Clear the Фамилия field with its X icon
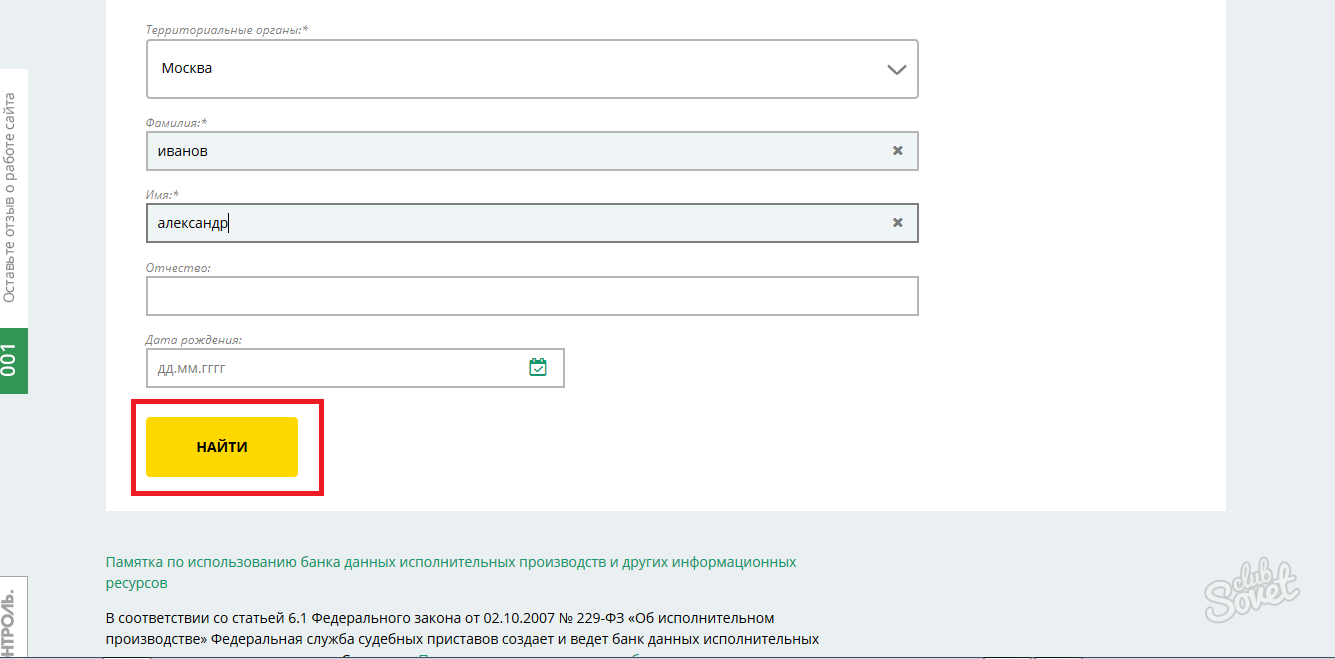 [897, 151]
